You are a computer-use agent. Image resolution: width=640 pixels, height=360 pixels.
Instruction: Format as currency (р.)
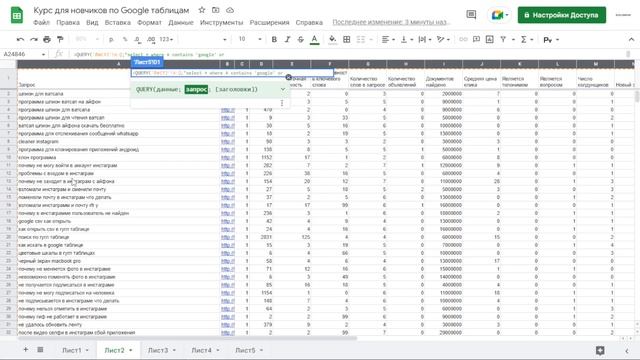111,40
